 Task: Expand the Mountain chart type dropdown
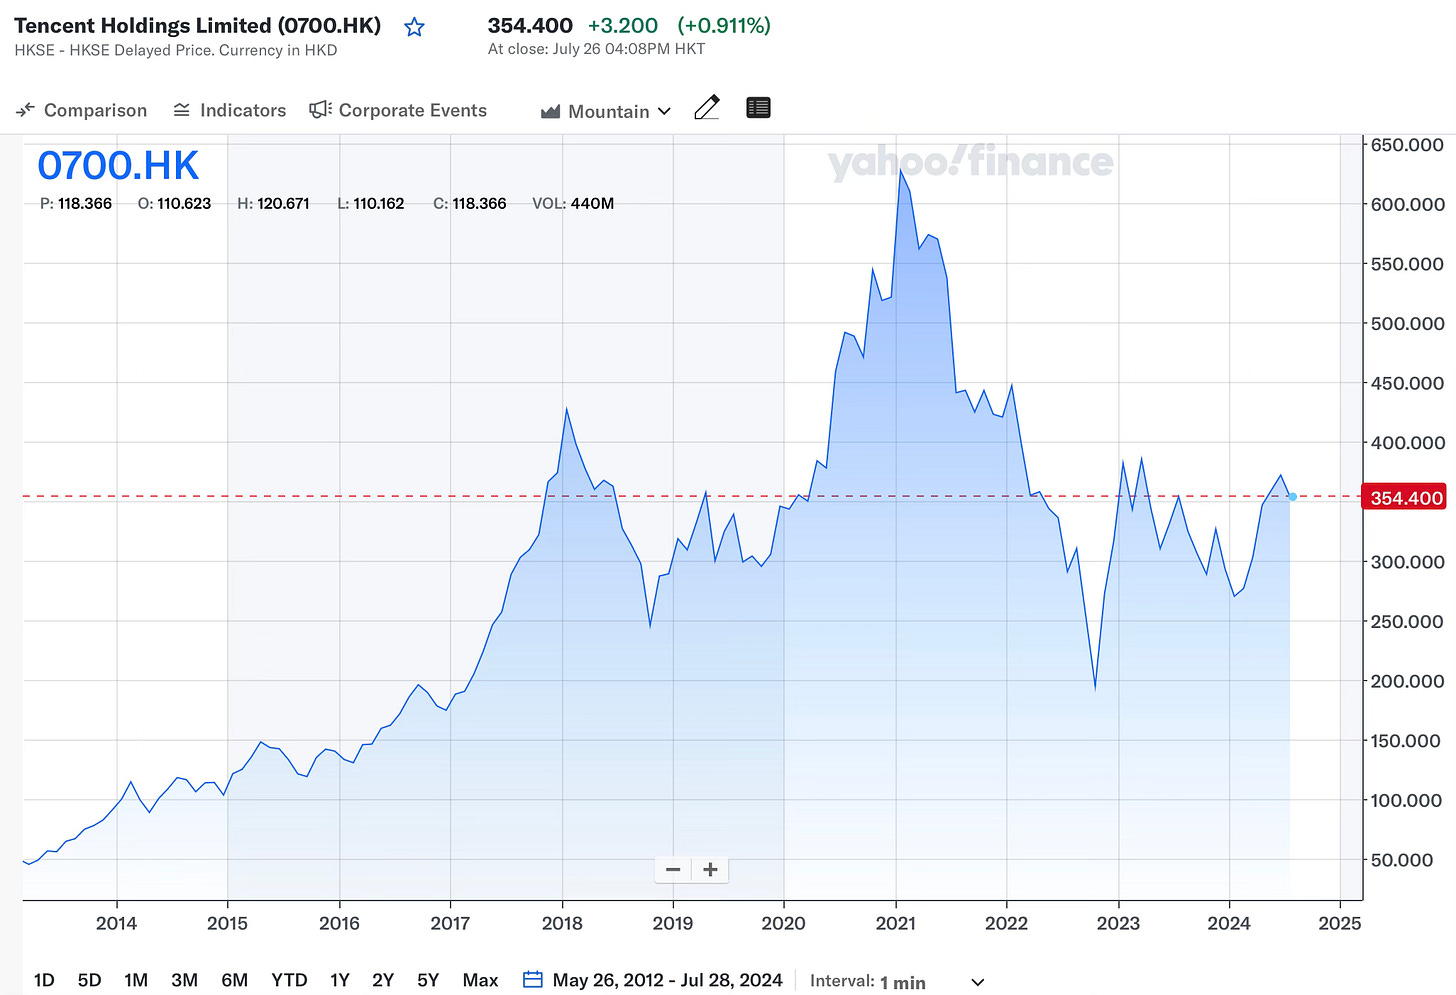606,111
